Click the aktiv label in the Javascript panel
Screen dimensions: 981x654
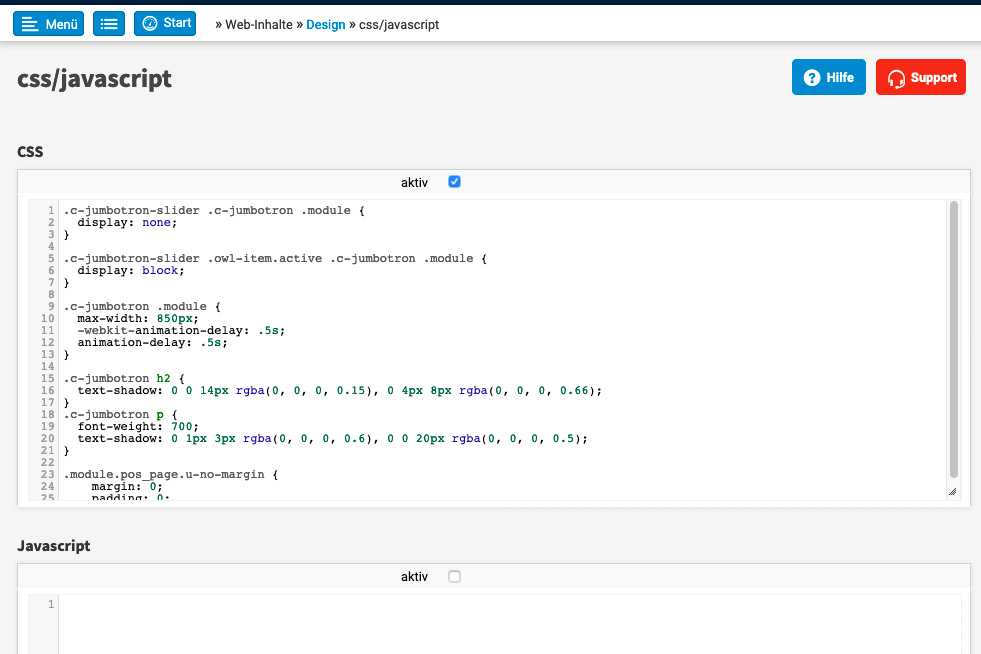(414, 576)
